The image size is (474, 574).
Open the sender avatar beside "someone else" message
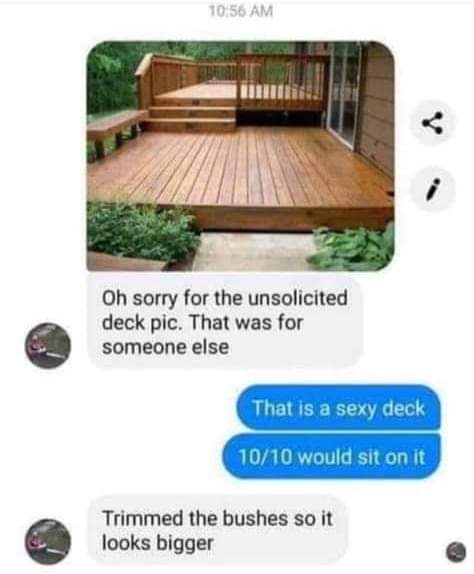click(x=48, y=345)
